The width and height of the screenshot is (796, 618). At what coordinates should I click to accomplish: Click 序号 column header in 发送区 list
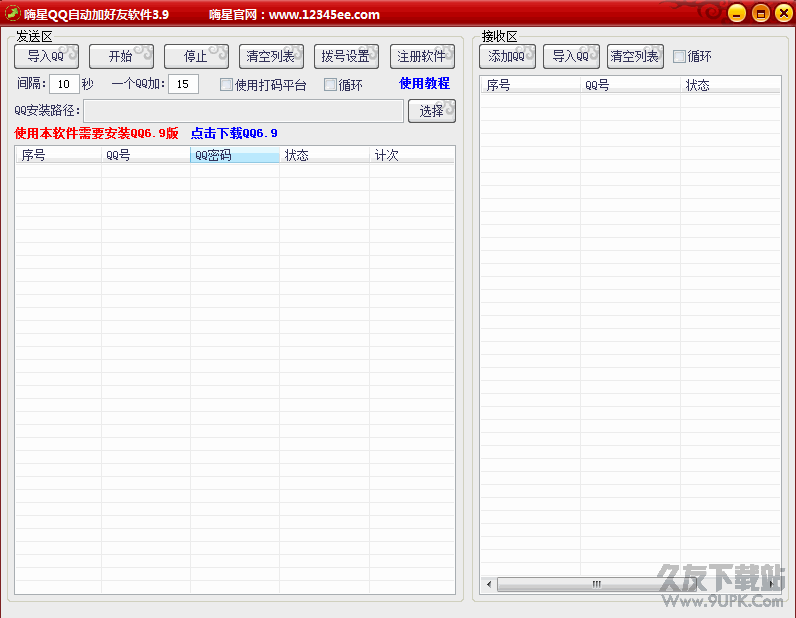[x=59, y=155]
